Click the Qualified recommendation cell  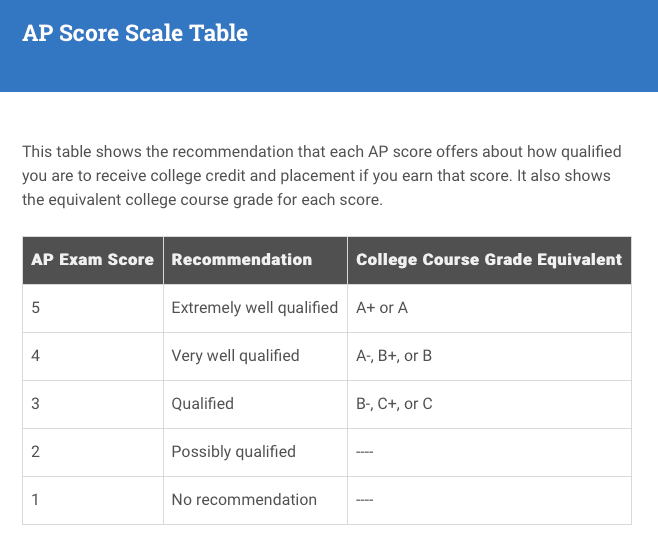(255, 404)
